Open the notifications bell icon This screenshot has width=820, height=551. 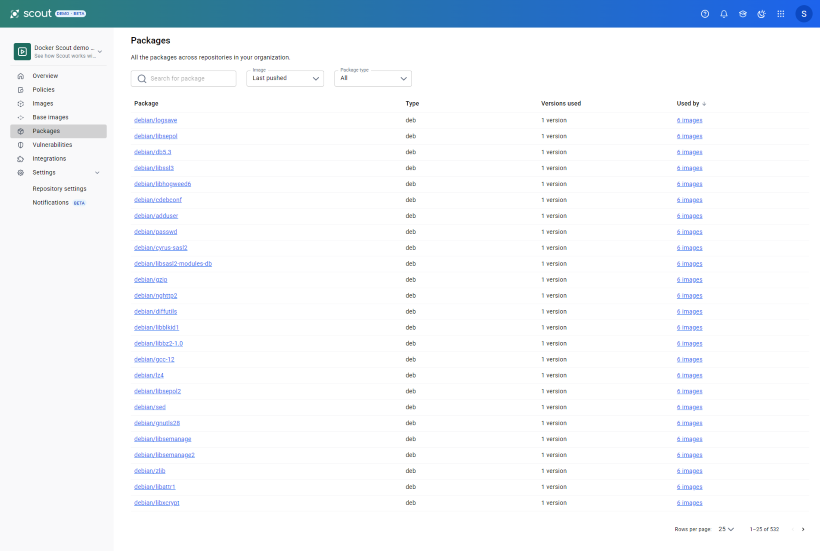tap(724, 14)
